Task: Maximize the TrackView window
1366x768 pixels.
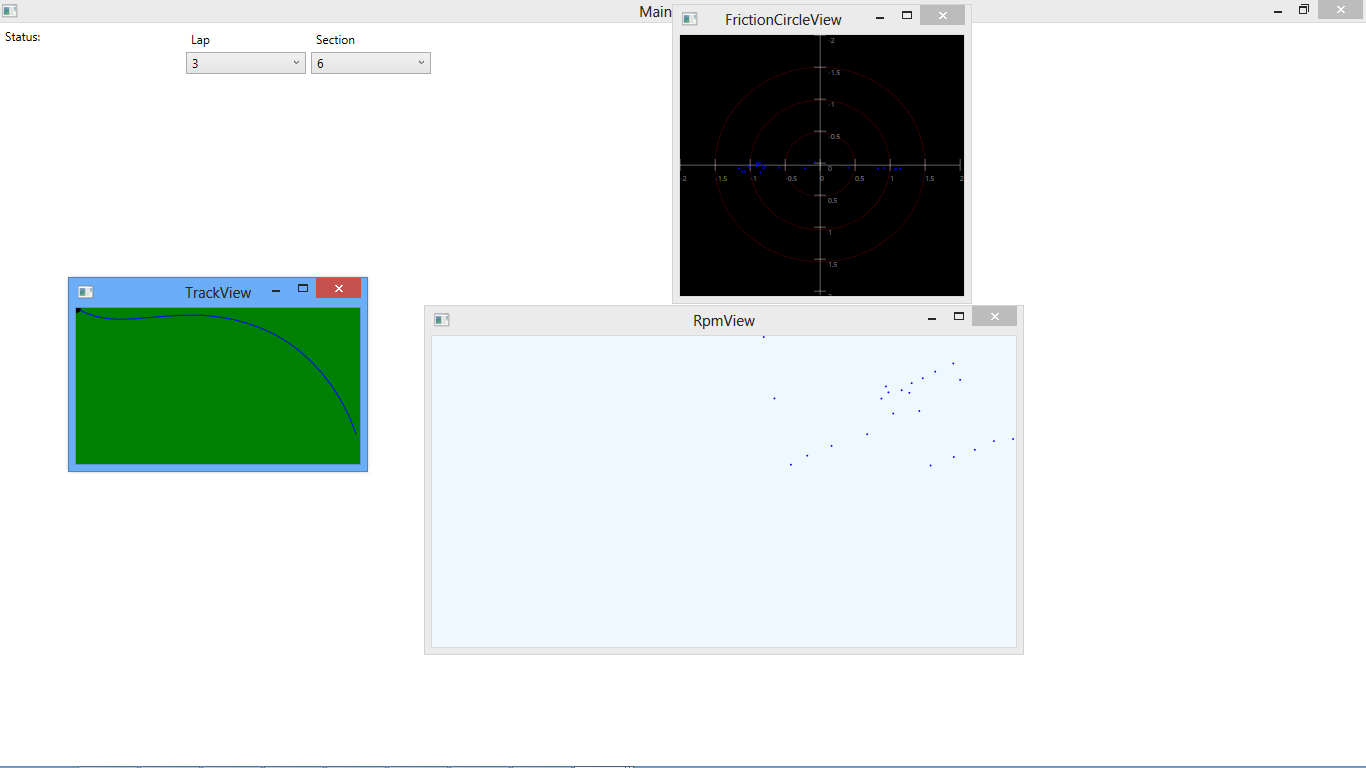Action: (303, 288)
